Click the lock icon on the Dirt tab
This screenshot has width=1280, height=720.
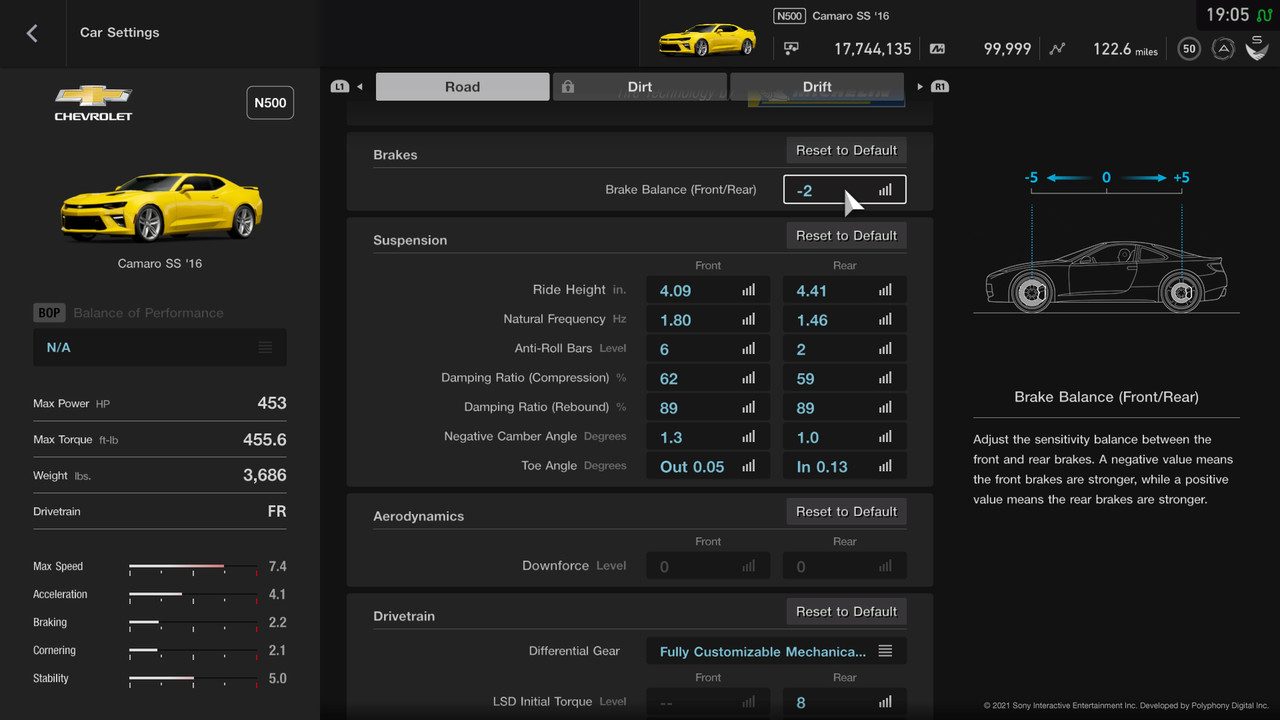(568, 87)
